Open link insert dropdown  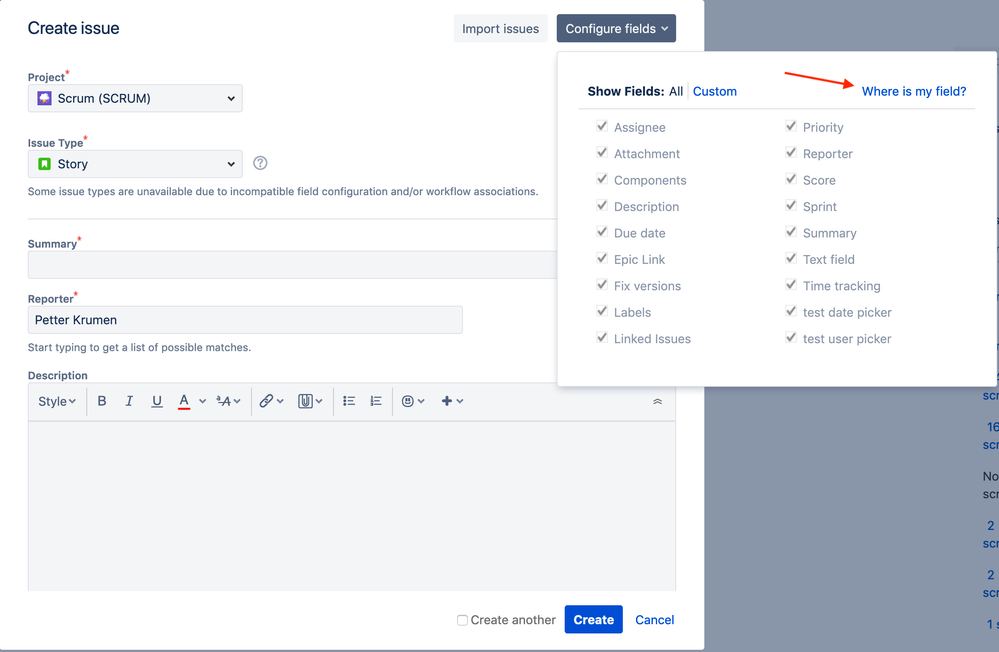pos(271,401)
